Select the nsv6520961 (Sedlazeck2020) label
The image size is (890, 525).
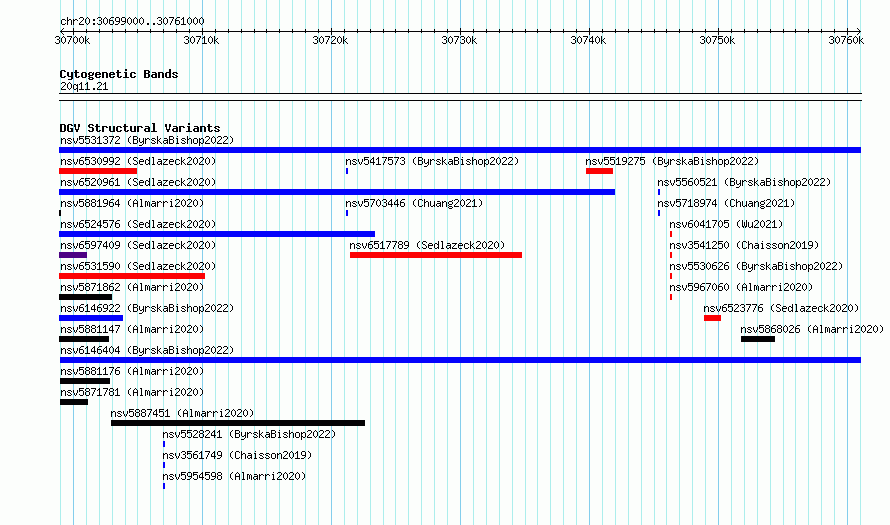click(x=138, y=182)
